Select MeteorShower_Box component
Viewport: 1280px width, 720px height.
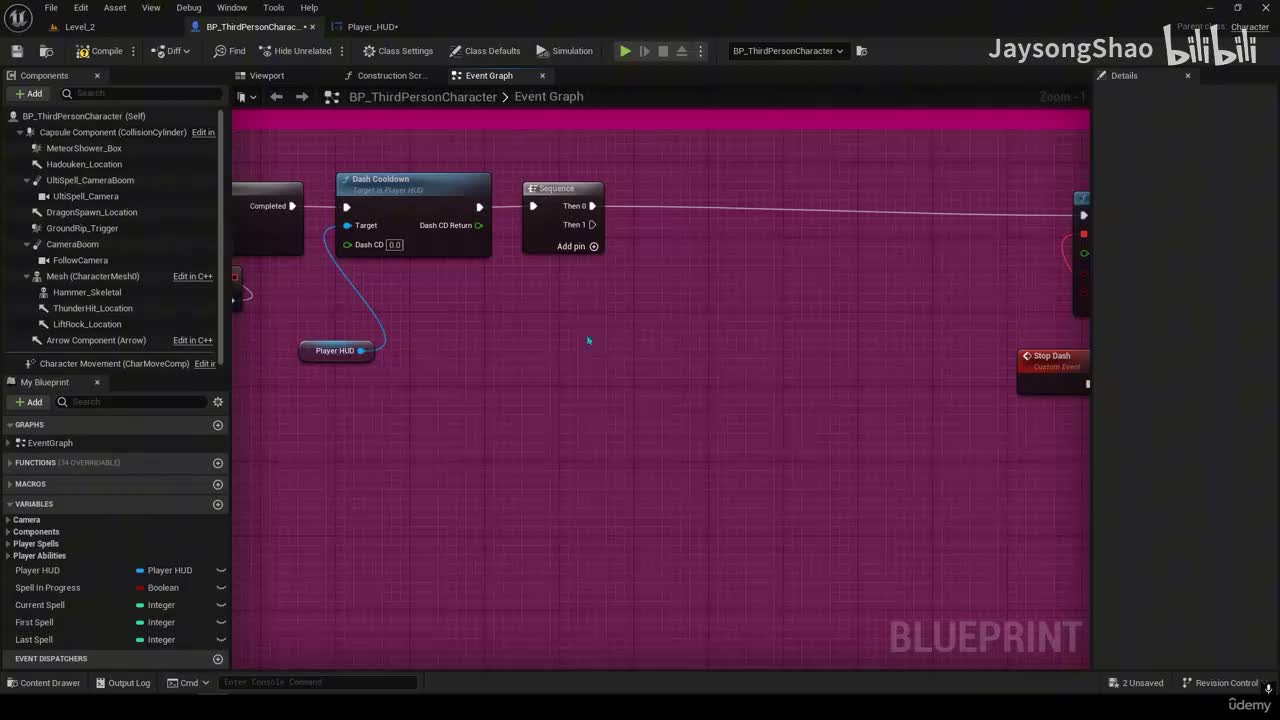tap(84, 148)
